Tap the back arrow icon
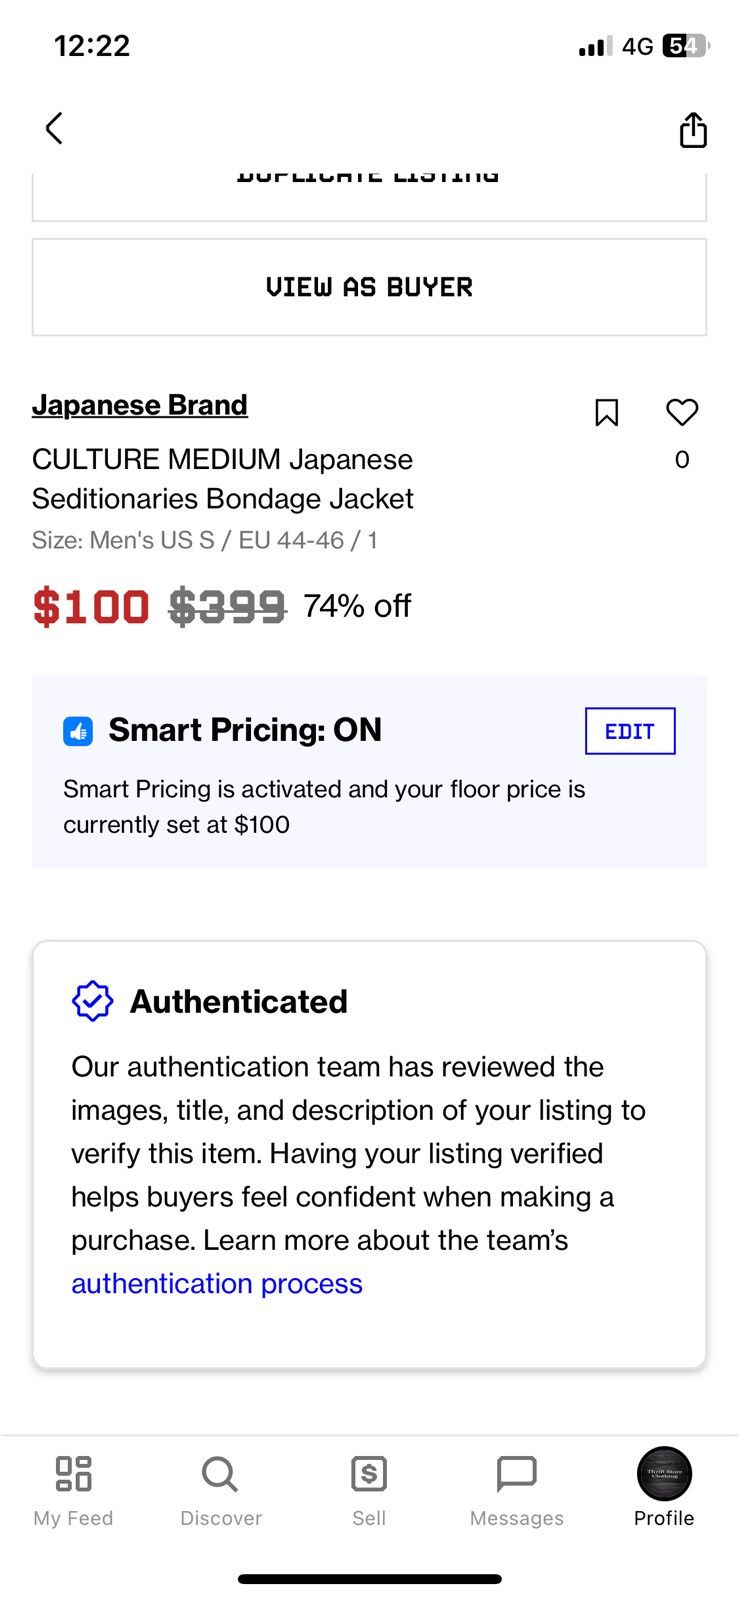 pyautogui.click(x=54, y=128)
